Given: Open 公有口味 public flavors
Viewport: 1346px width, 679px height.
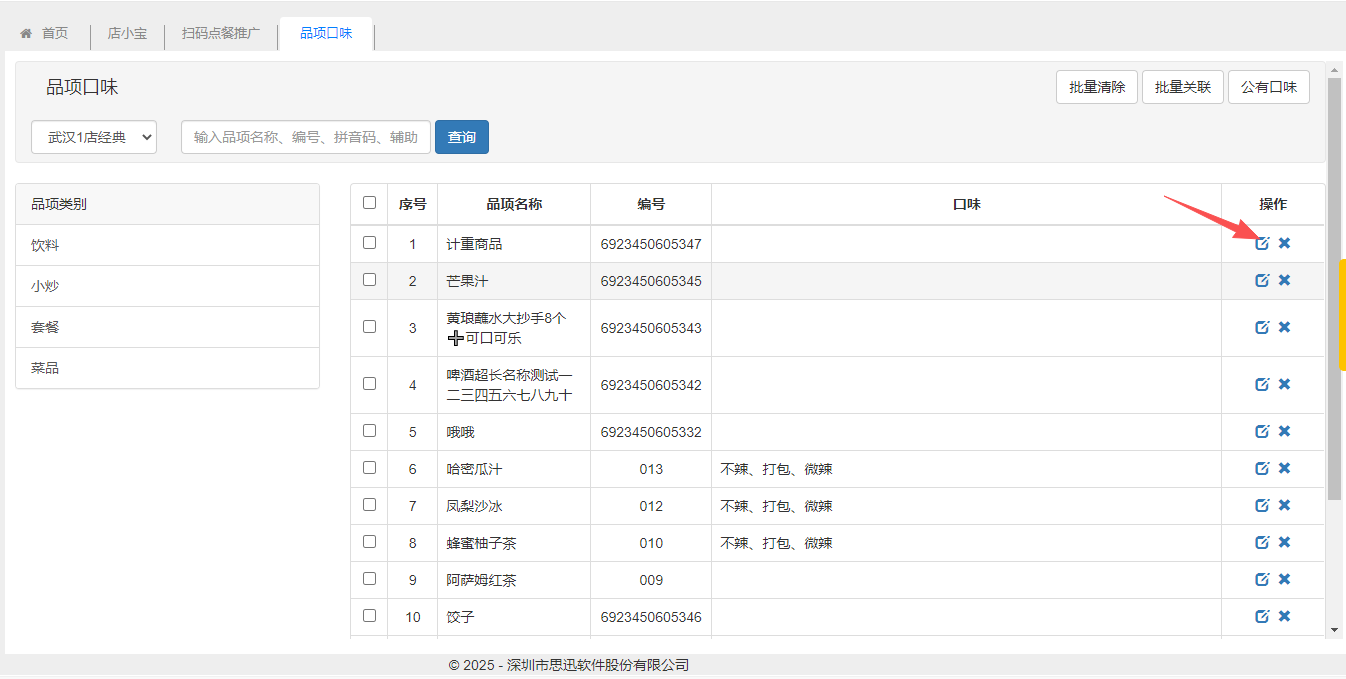Looking at the screenshot, I should 1268,87.
